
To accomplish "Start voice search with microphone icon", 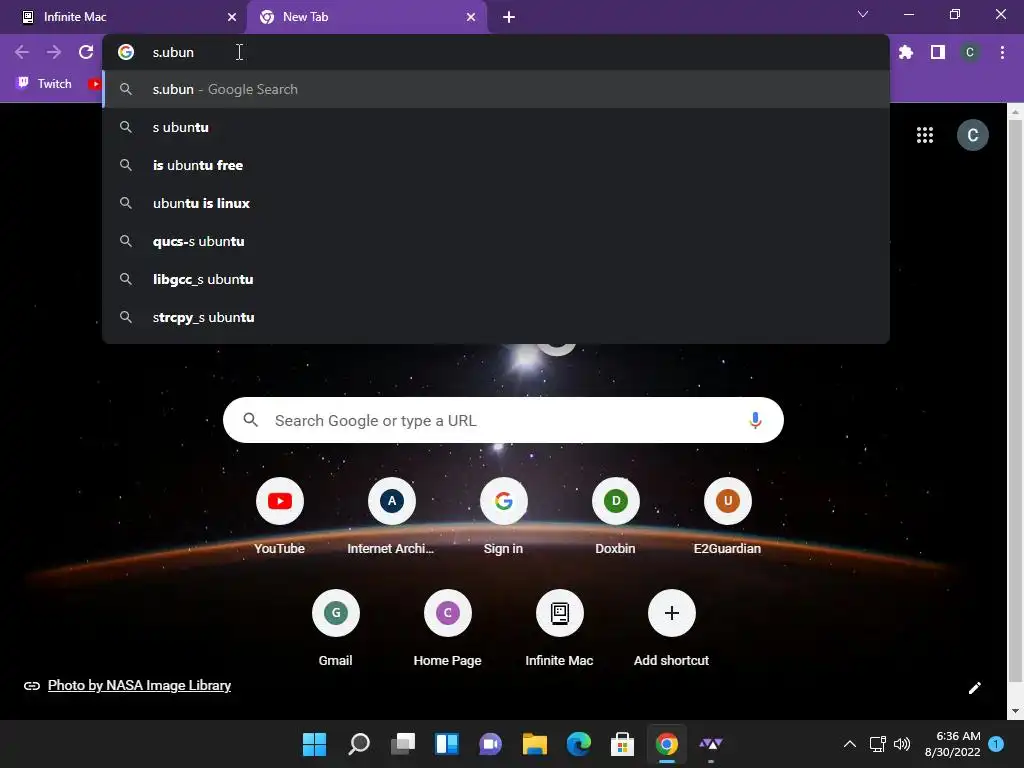I will (755, 420).
